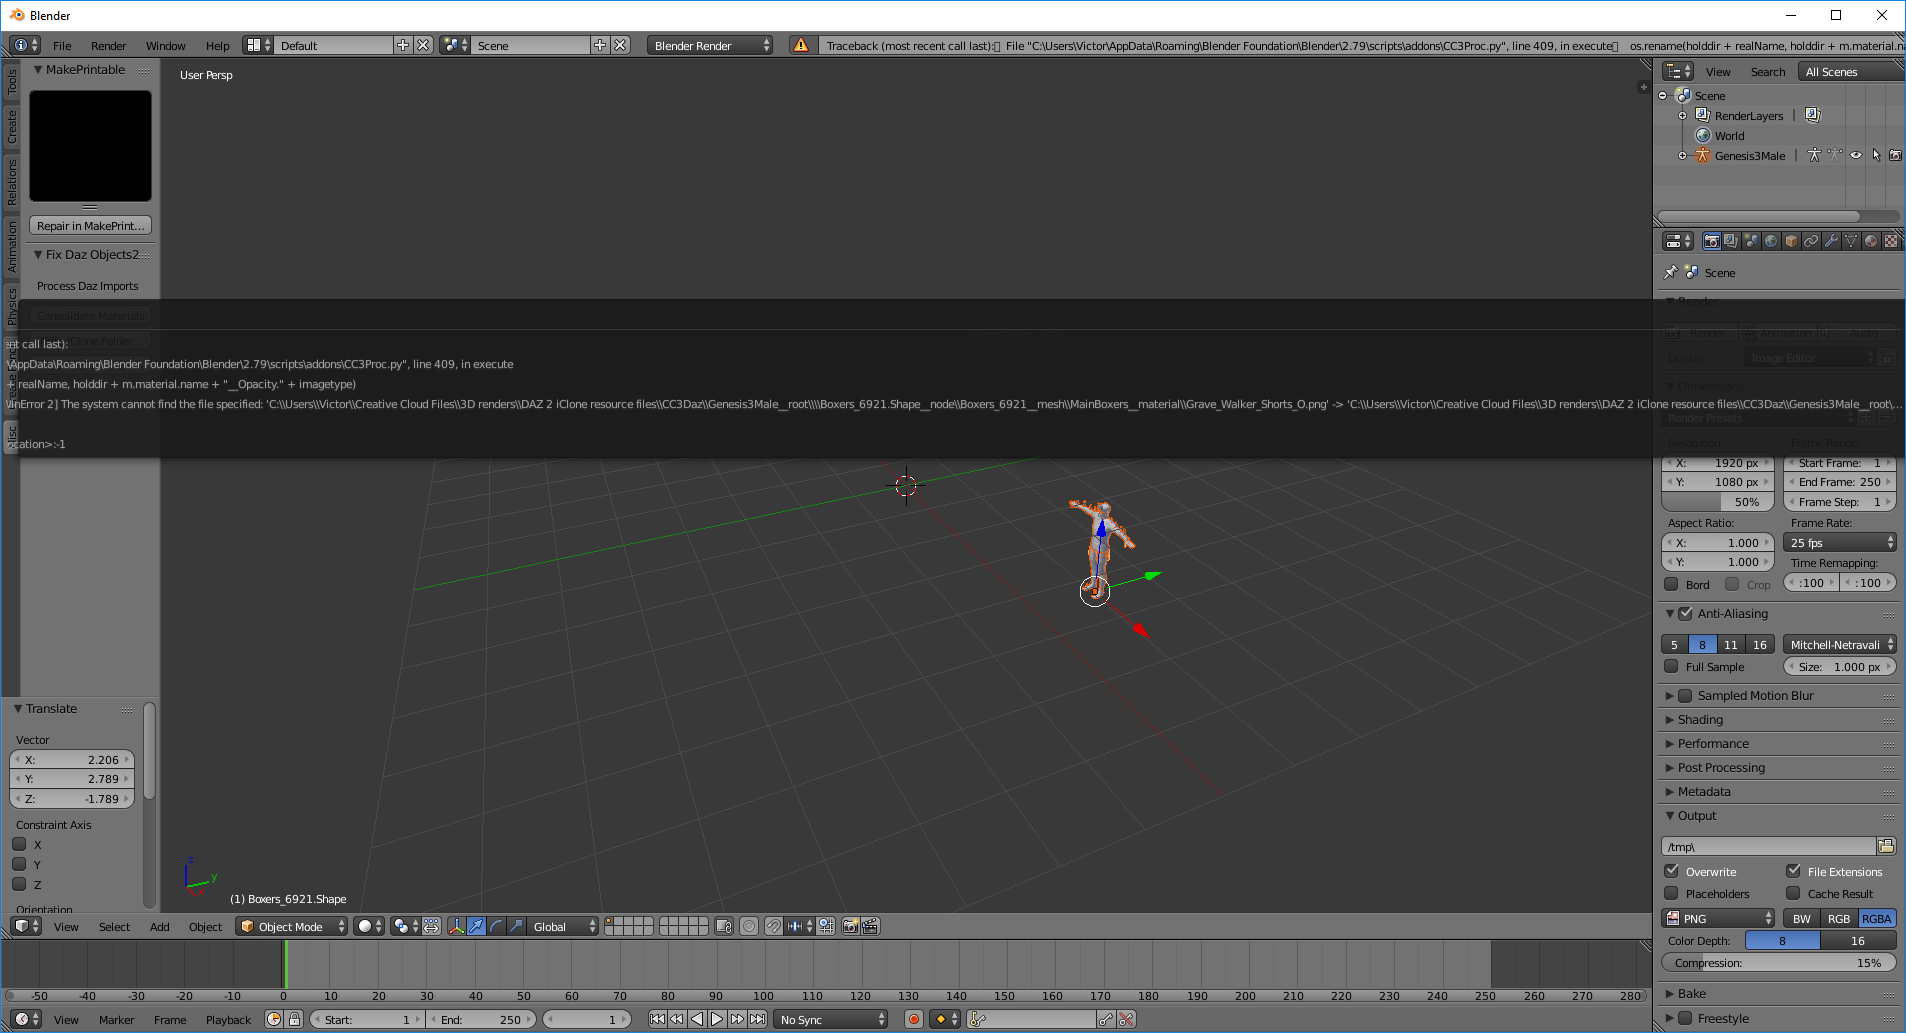Open the Render menu in top bar
1906x1033 pixels.
point(108,45)
